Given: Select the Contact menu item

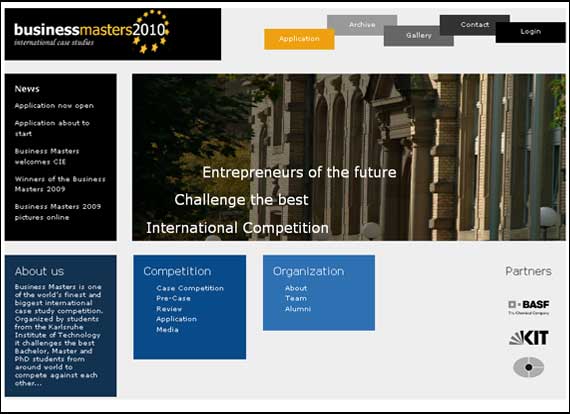Looking at the screenshot, I should pos(475,25).
